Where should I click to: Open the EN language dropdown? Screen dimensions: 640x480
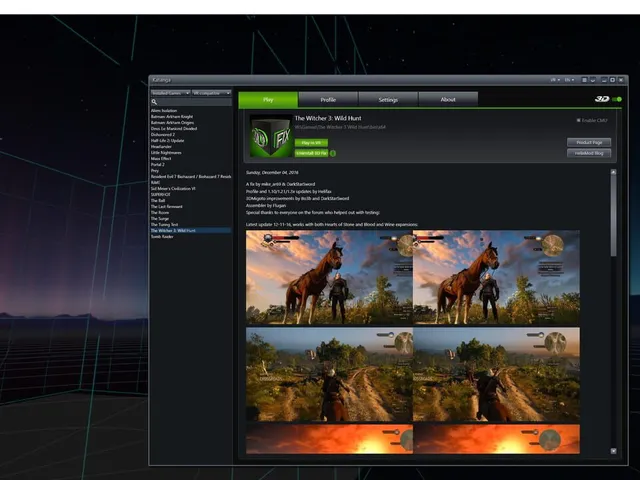(x=569, y=80)
